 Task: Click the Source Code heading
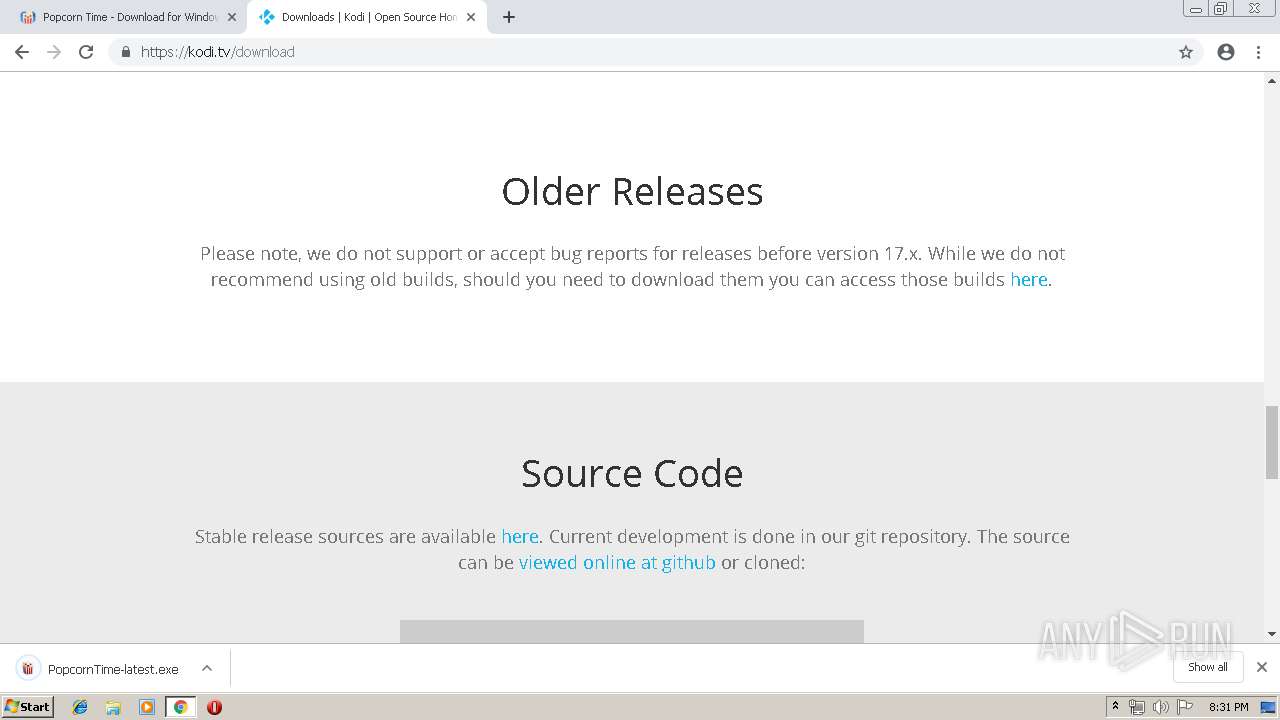tap(632, 473)
